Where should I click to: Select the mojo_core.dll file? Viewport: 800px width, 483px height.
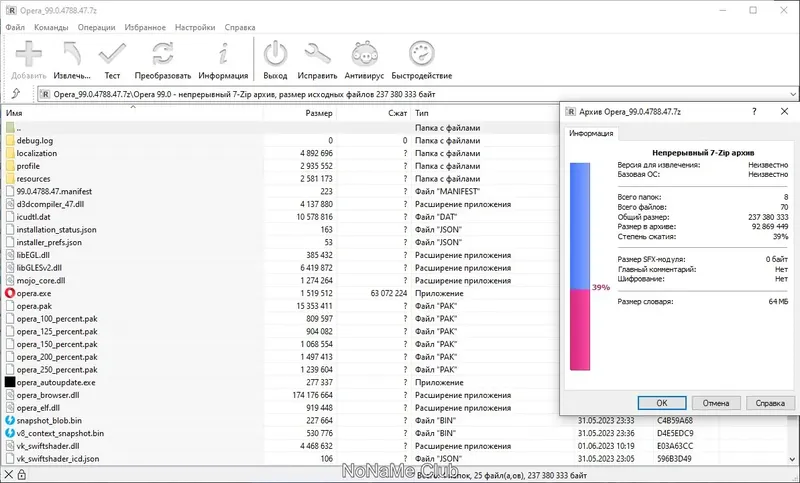[x=41, y=281]
